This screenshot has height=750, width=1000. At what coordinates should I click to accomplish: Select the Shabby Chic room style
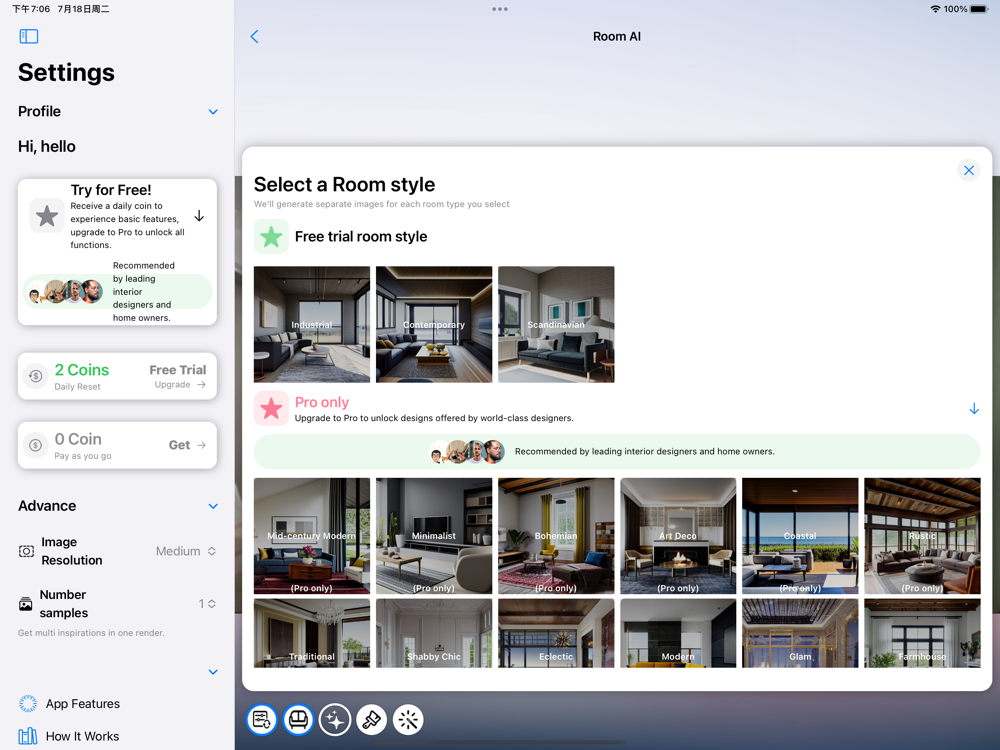click(434, 633)
